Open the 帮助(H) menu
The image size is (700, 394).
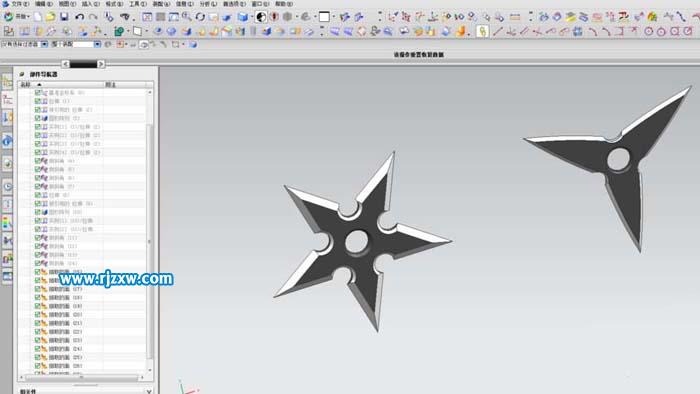click(284, 4)
